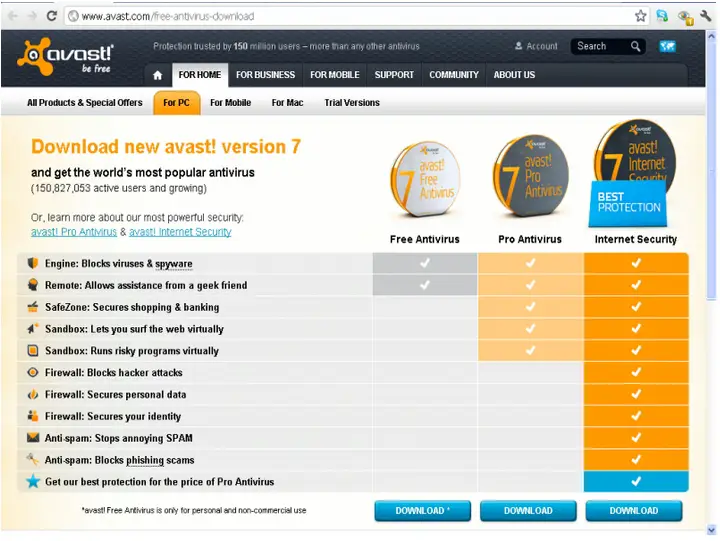Click the Internet Security column heading

636,239
